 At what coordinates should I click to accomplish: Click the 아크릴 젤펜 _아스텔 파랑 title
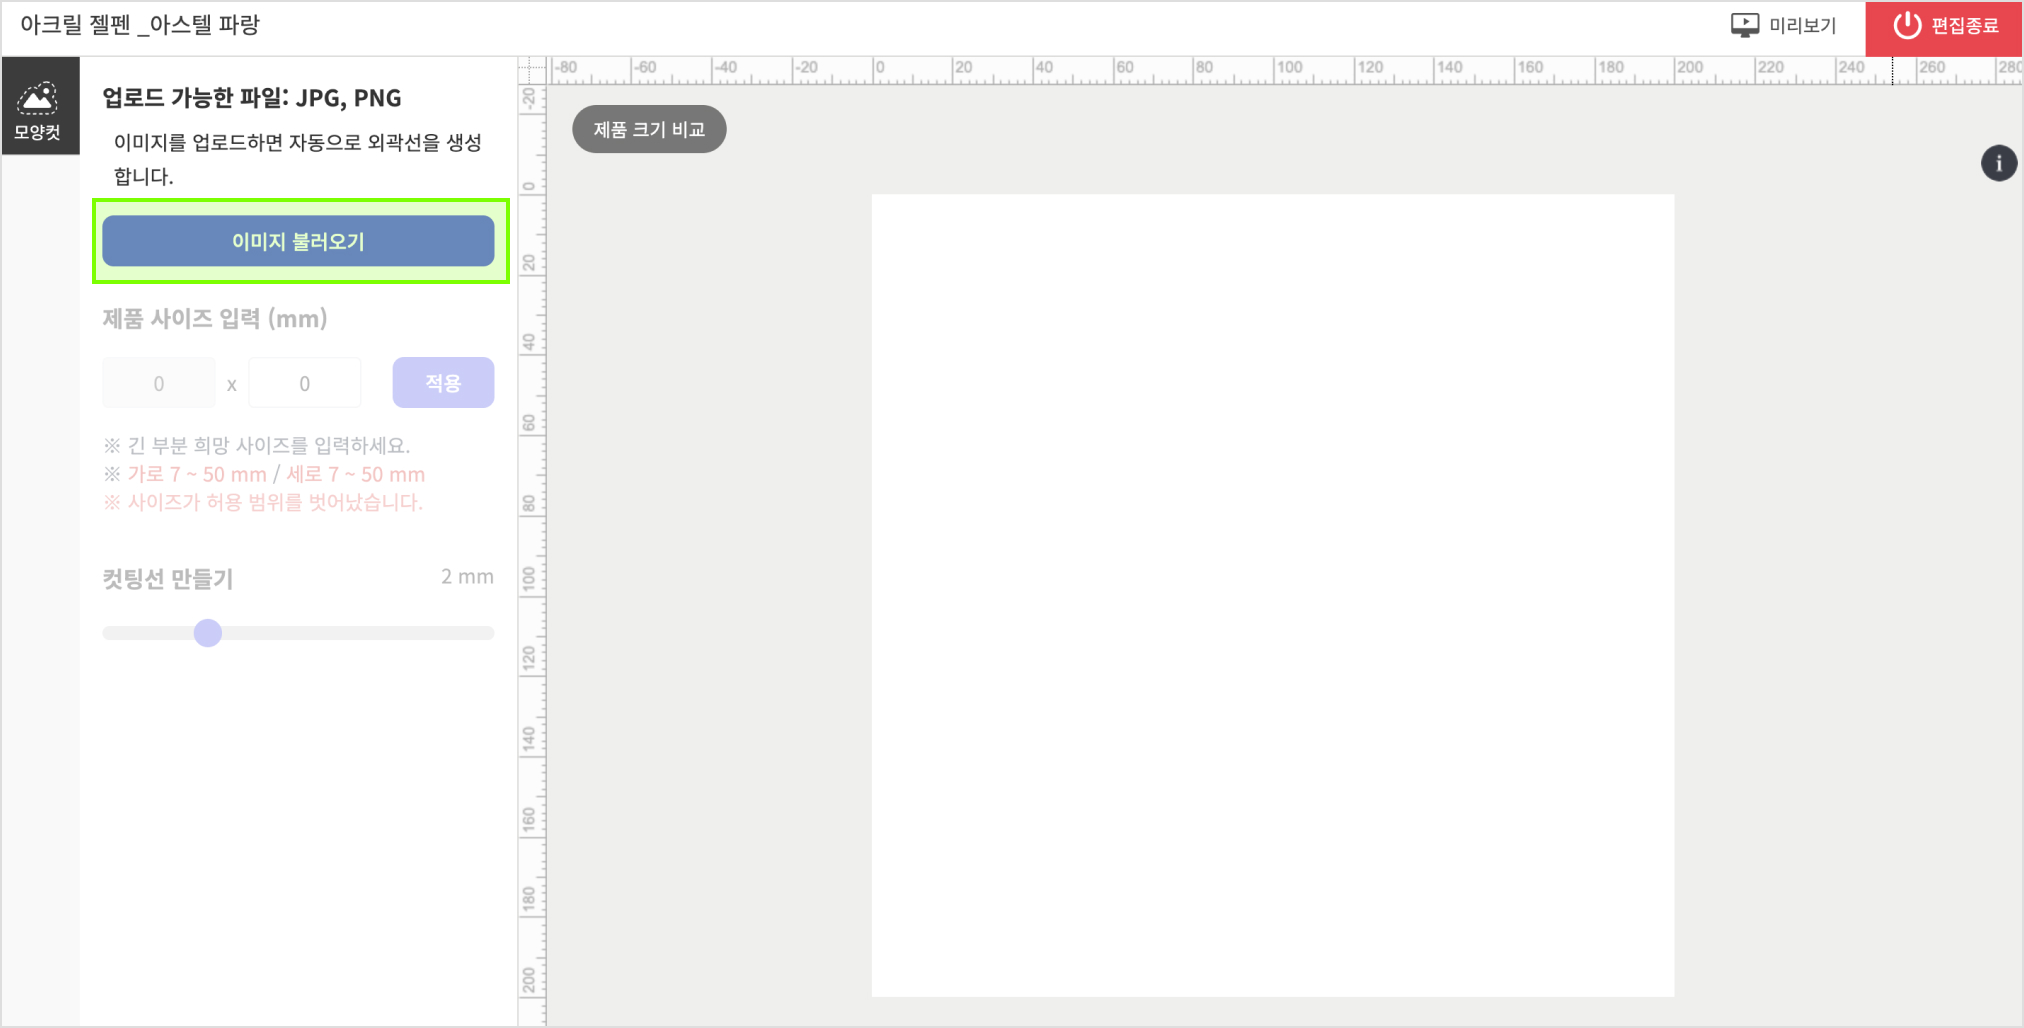(140, 25)
